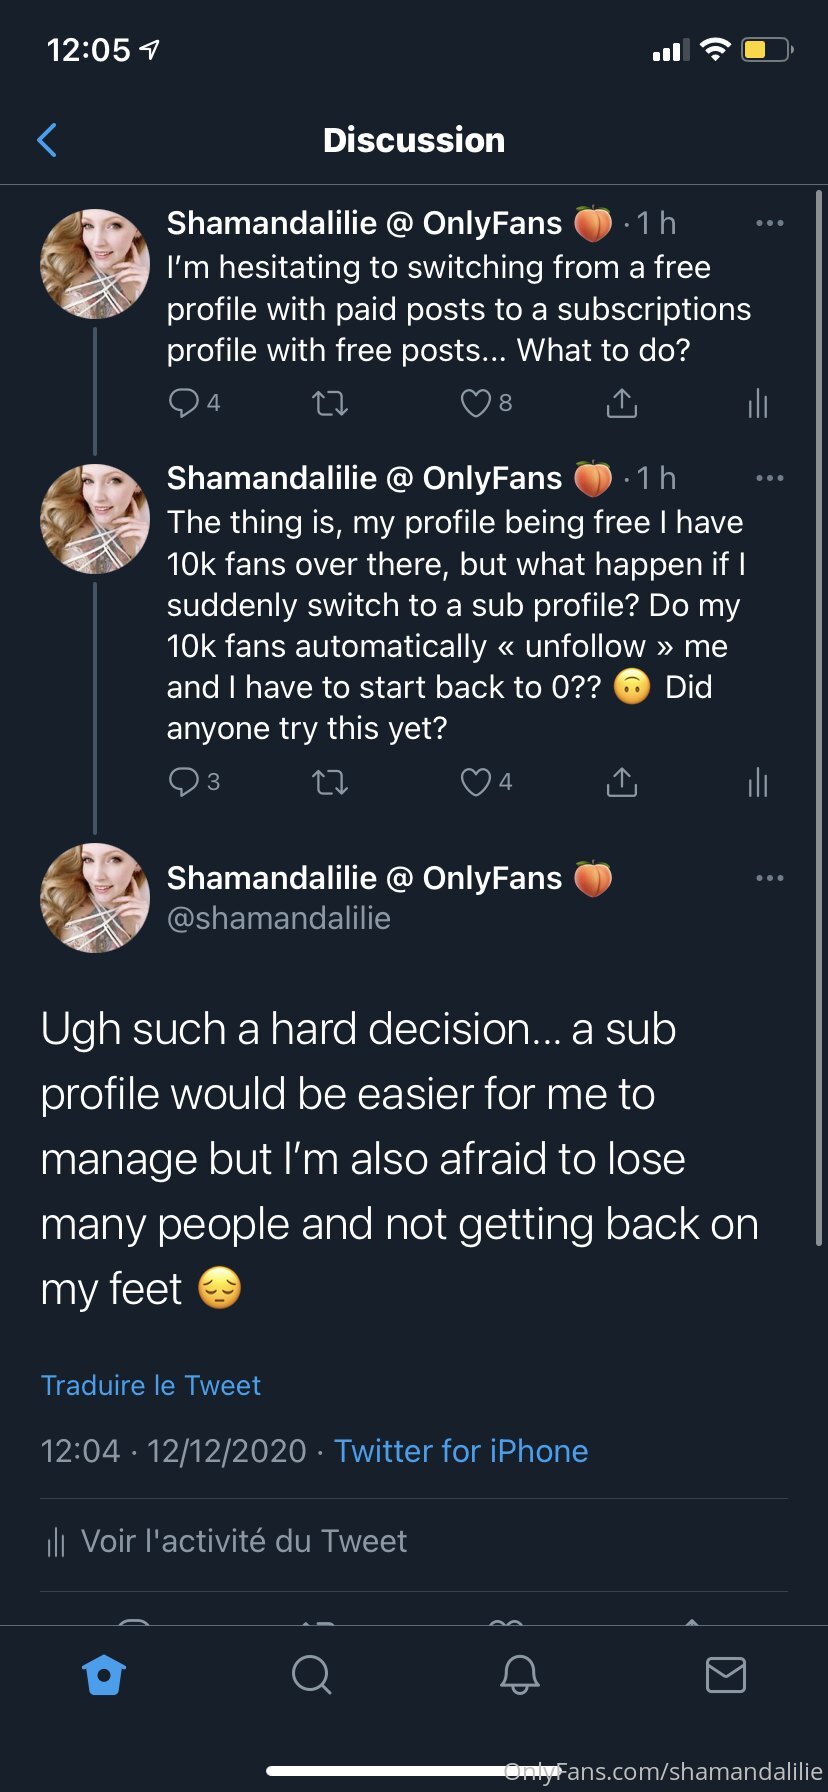Open Notifications bell tab
This screenshot has width=828, height=1792.
coord(519,1674)
